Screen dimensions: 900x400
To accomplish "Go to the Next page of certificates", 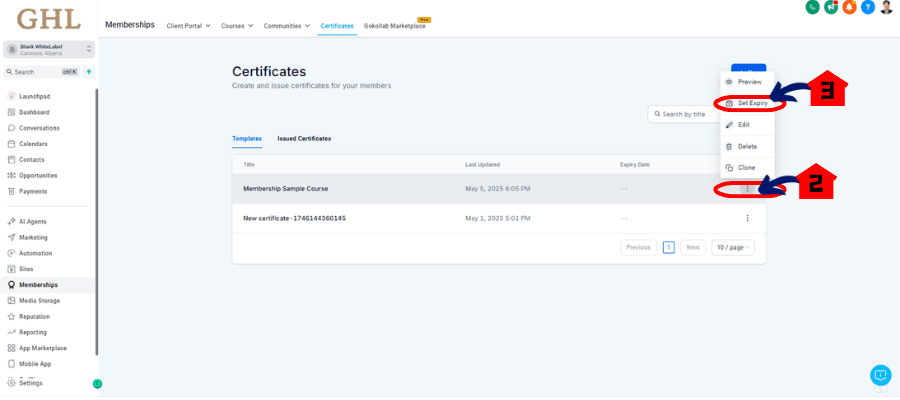I will tap(693, 247).
